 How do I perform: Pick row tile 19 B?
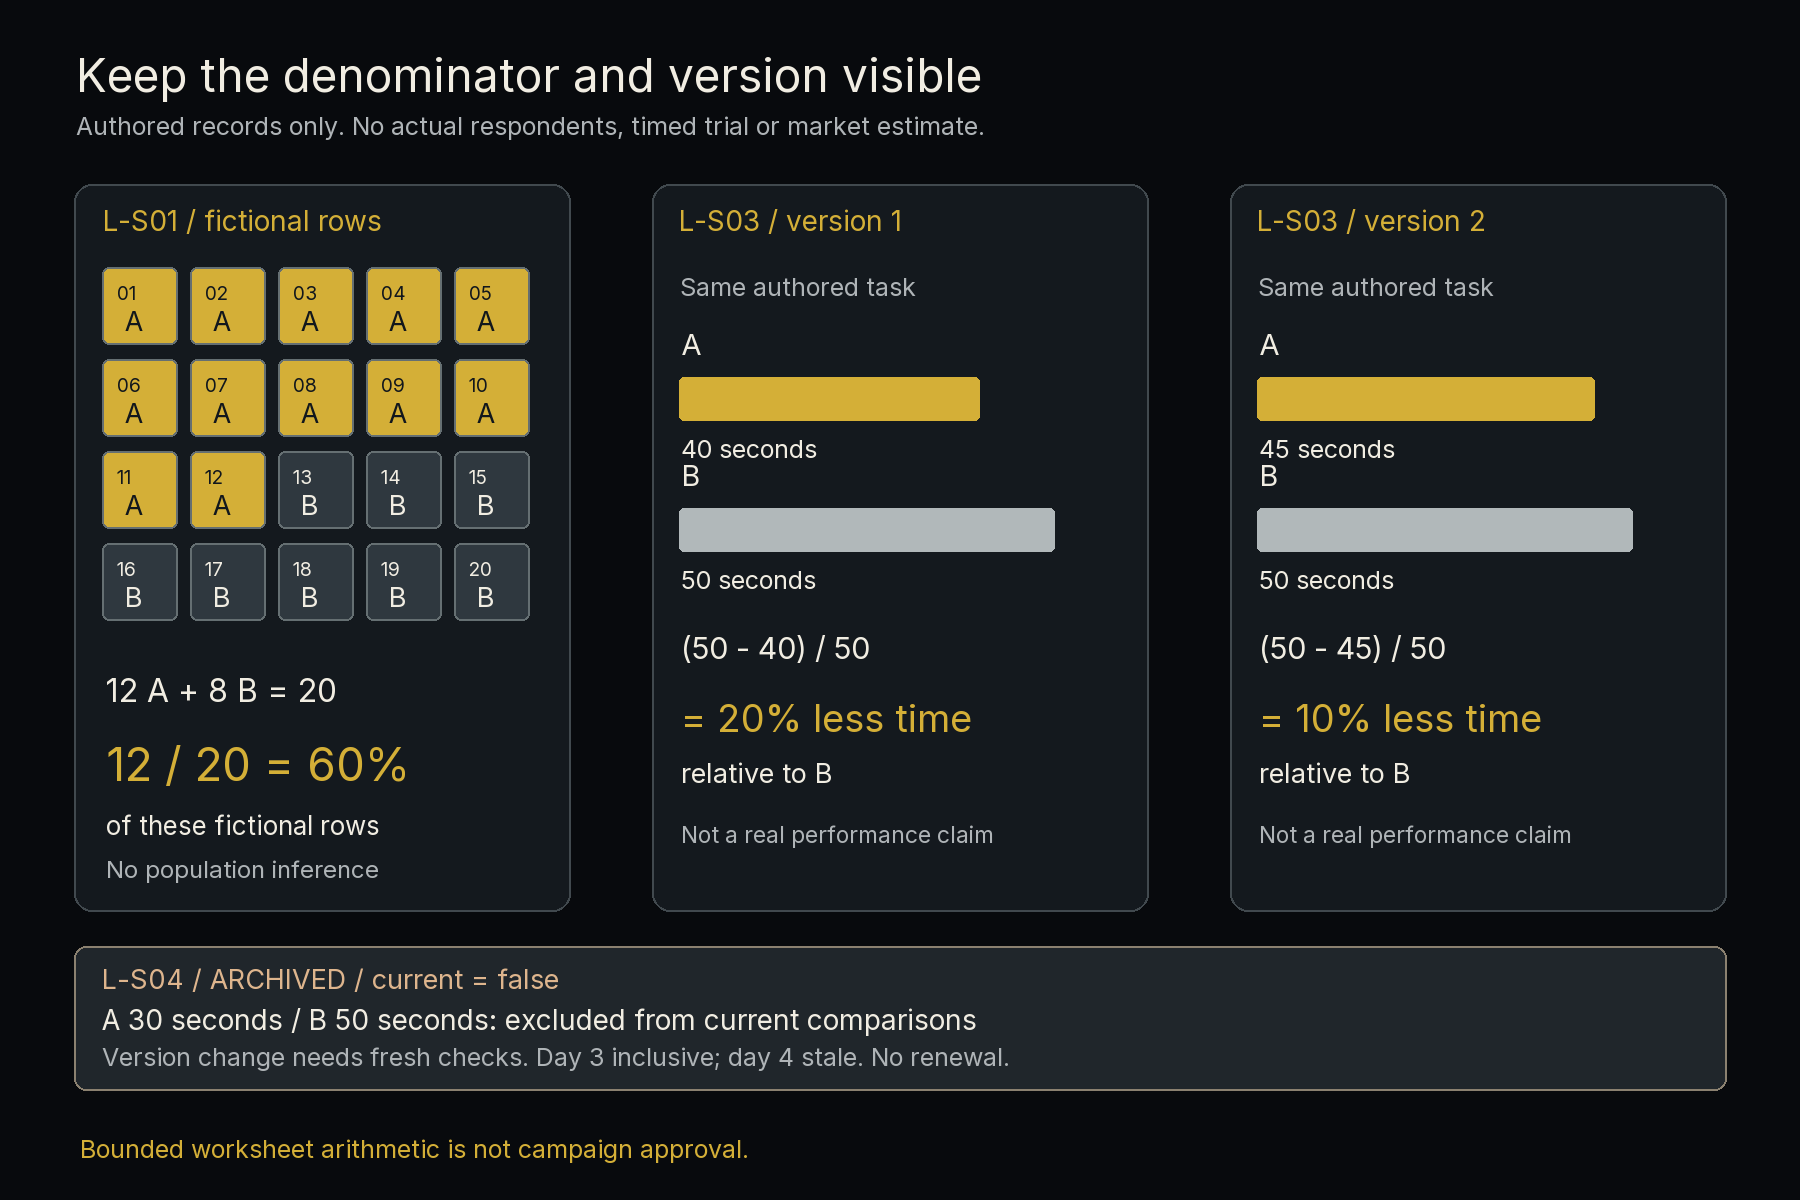tap(404, 582)
